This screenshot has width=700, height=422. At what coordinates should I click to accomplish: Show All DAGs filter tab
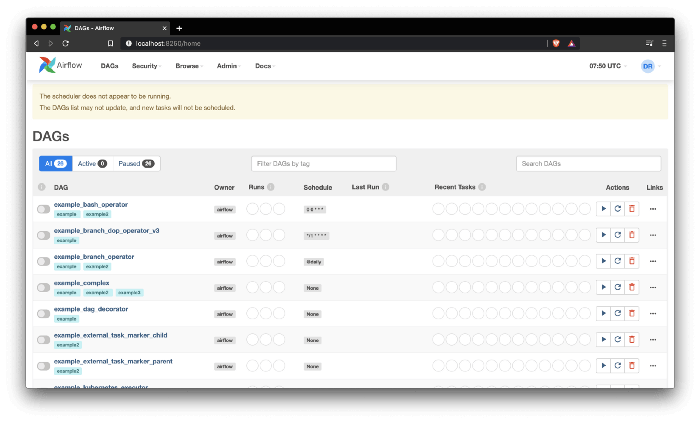[x=55, y=163]
